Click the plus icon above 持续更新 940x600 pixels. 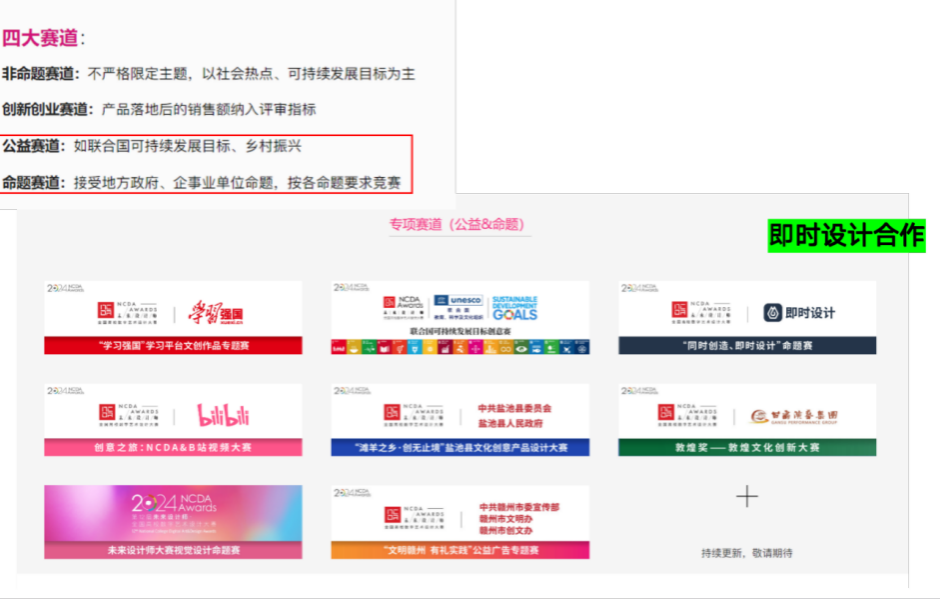coord(747,497)
